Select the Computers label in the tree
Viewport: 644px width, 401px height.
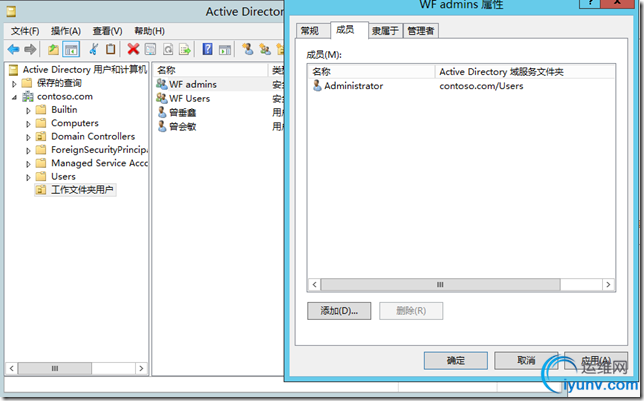[75, 123]
